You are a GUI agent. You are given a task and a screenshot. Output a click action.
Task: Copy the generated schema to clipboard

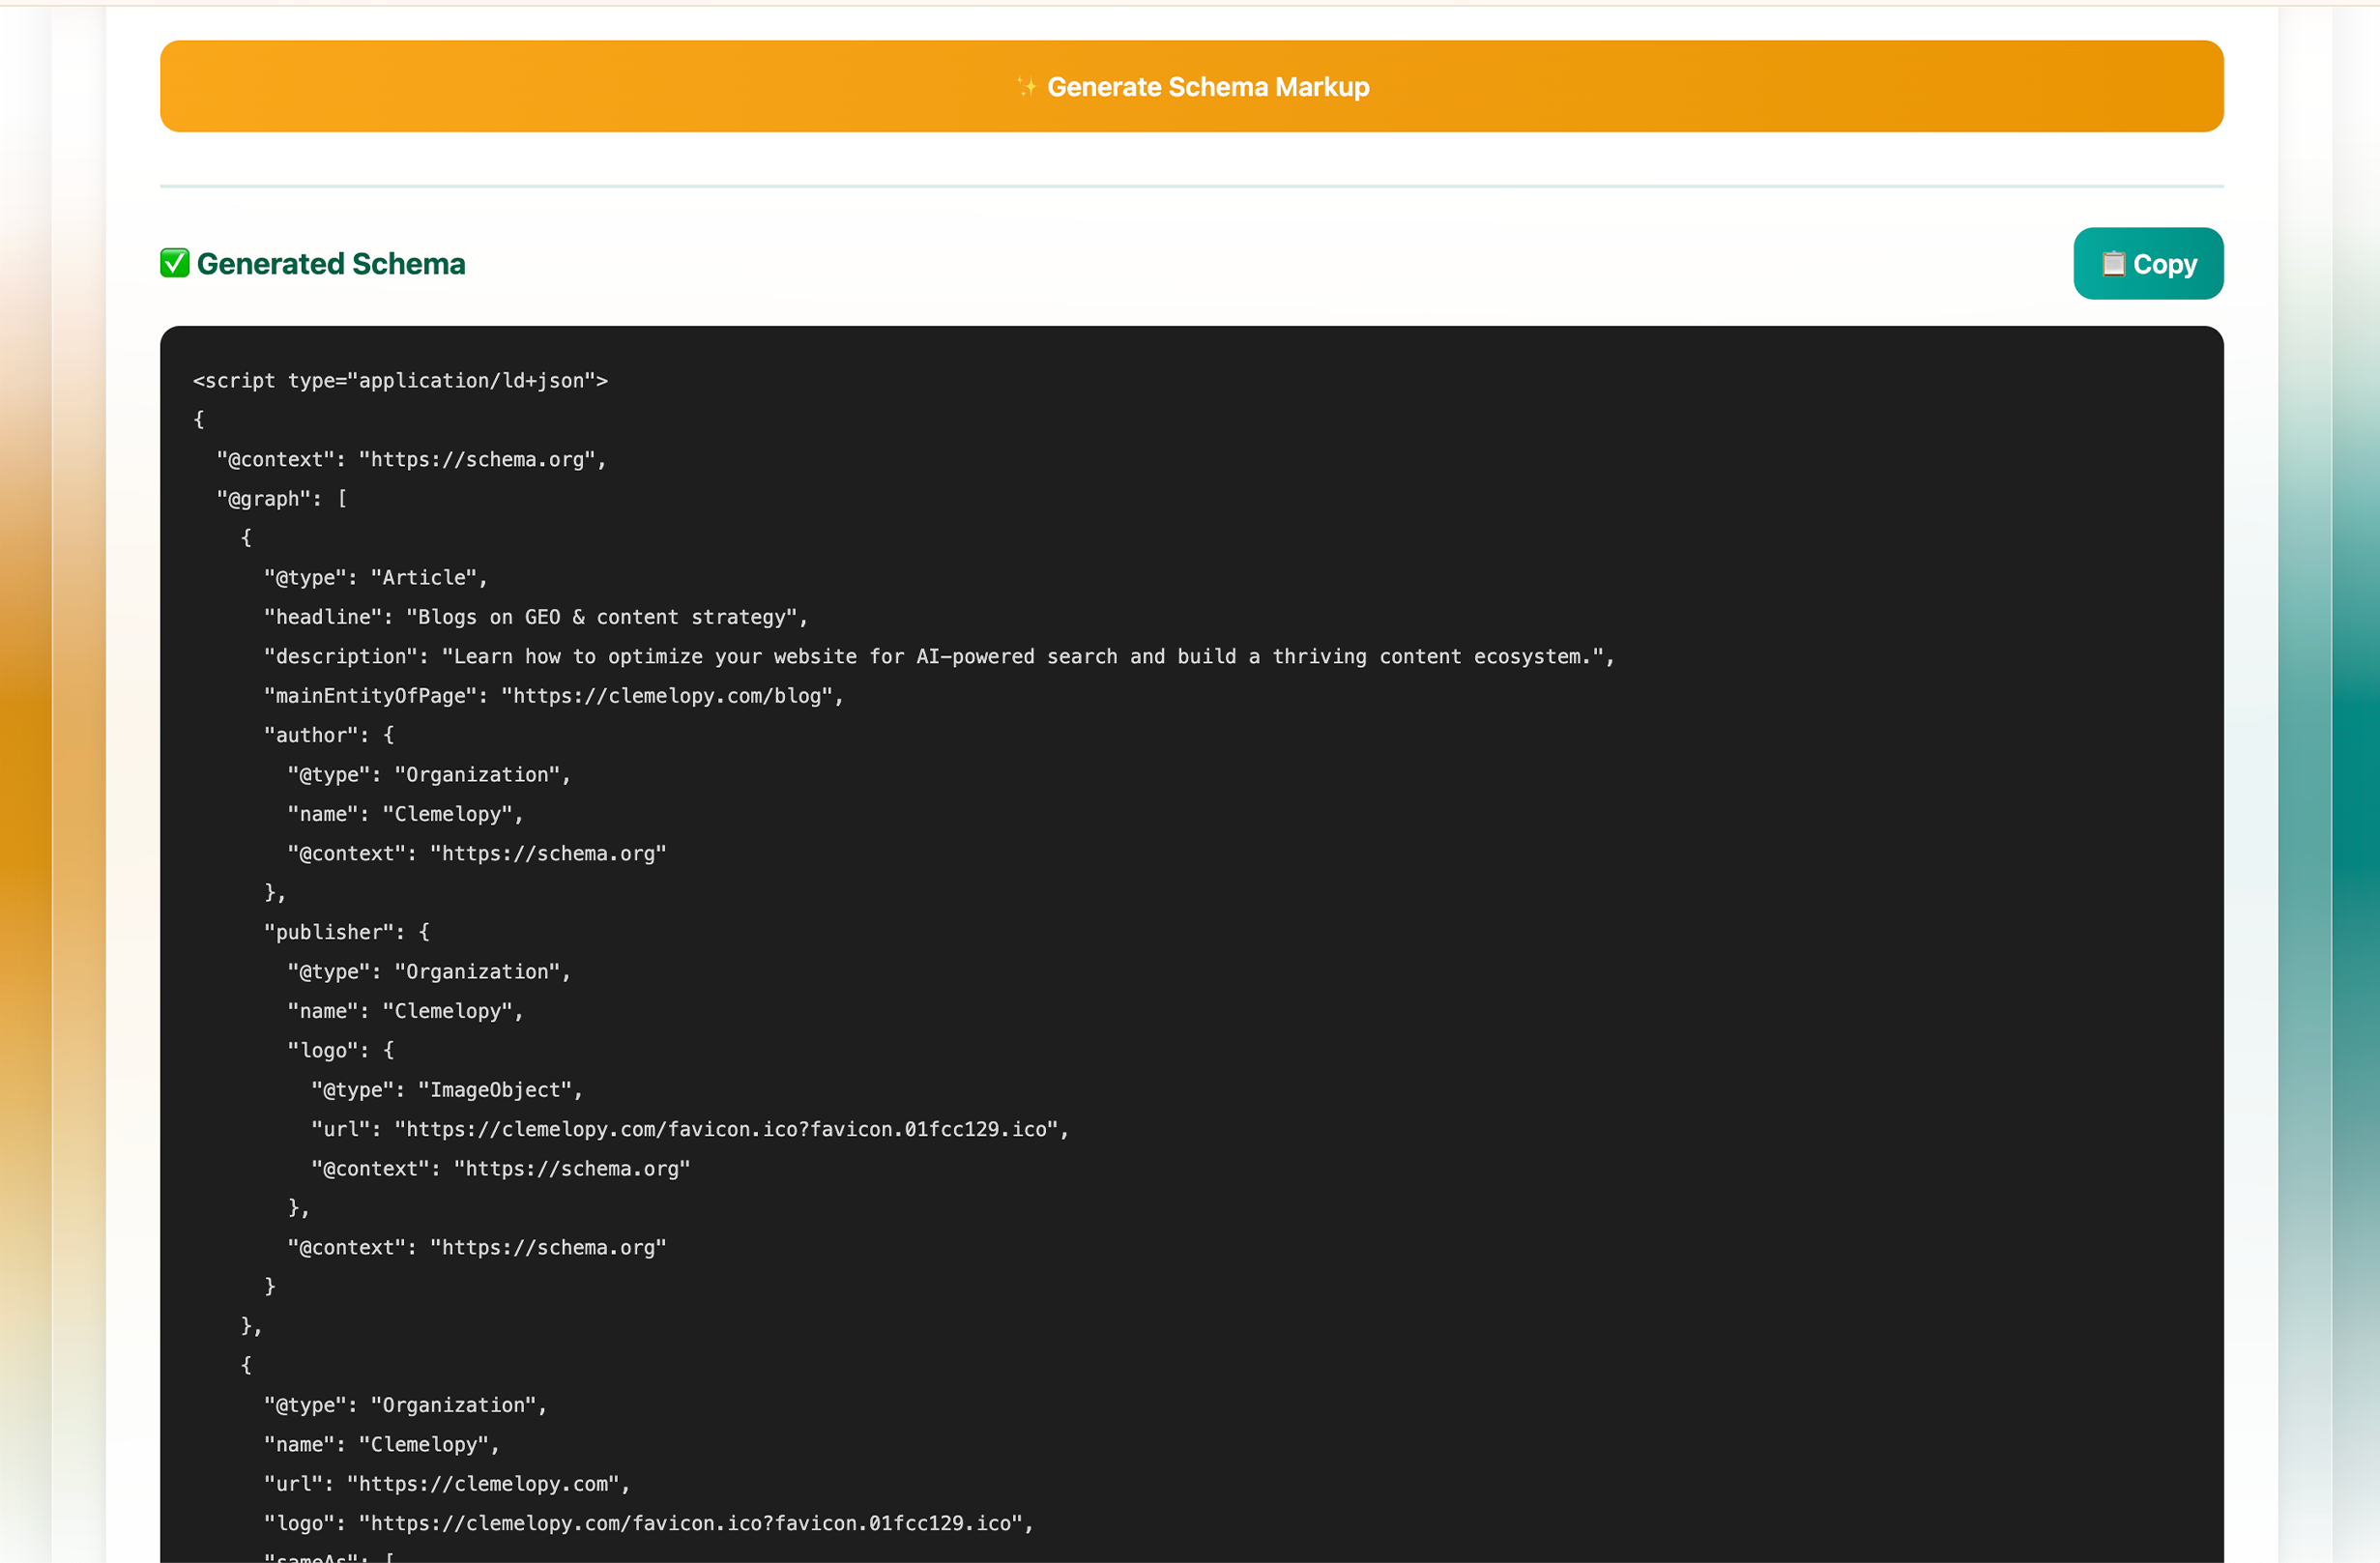pos(2148,263)
